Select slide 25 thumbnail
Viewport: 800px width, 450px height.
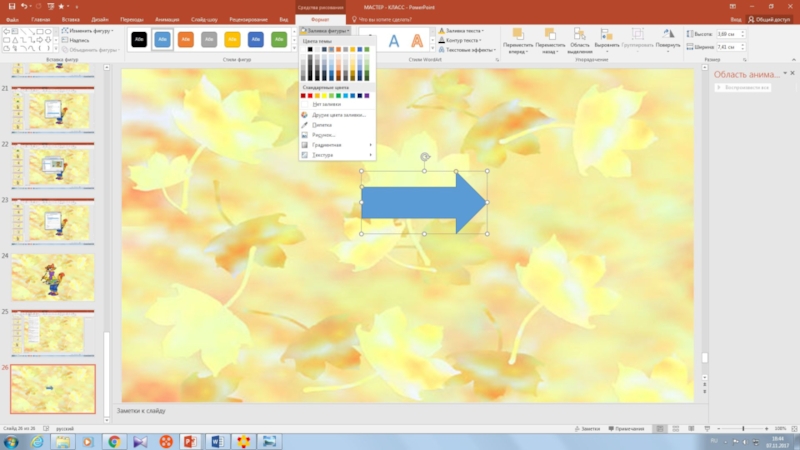pos(53,333)
